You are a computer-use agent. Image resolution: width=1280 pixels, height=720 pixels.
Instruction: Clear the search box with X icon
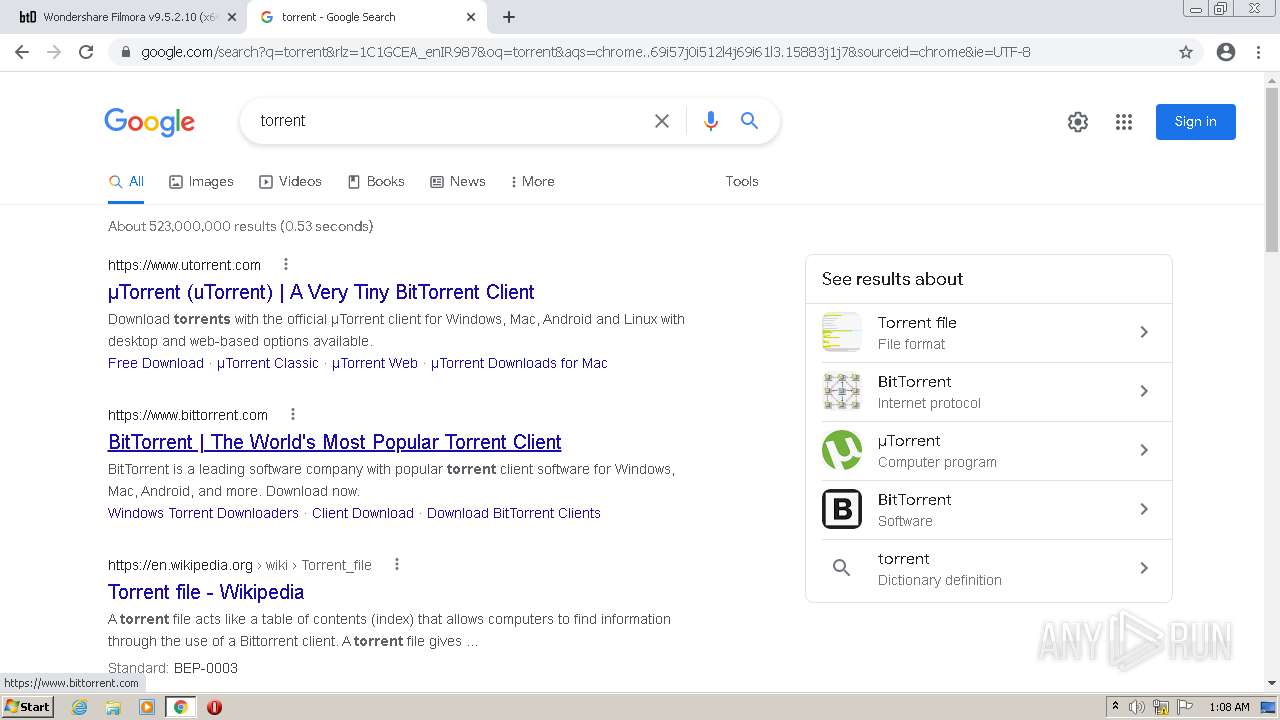pyautogui.click(x=662, y=121)
